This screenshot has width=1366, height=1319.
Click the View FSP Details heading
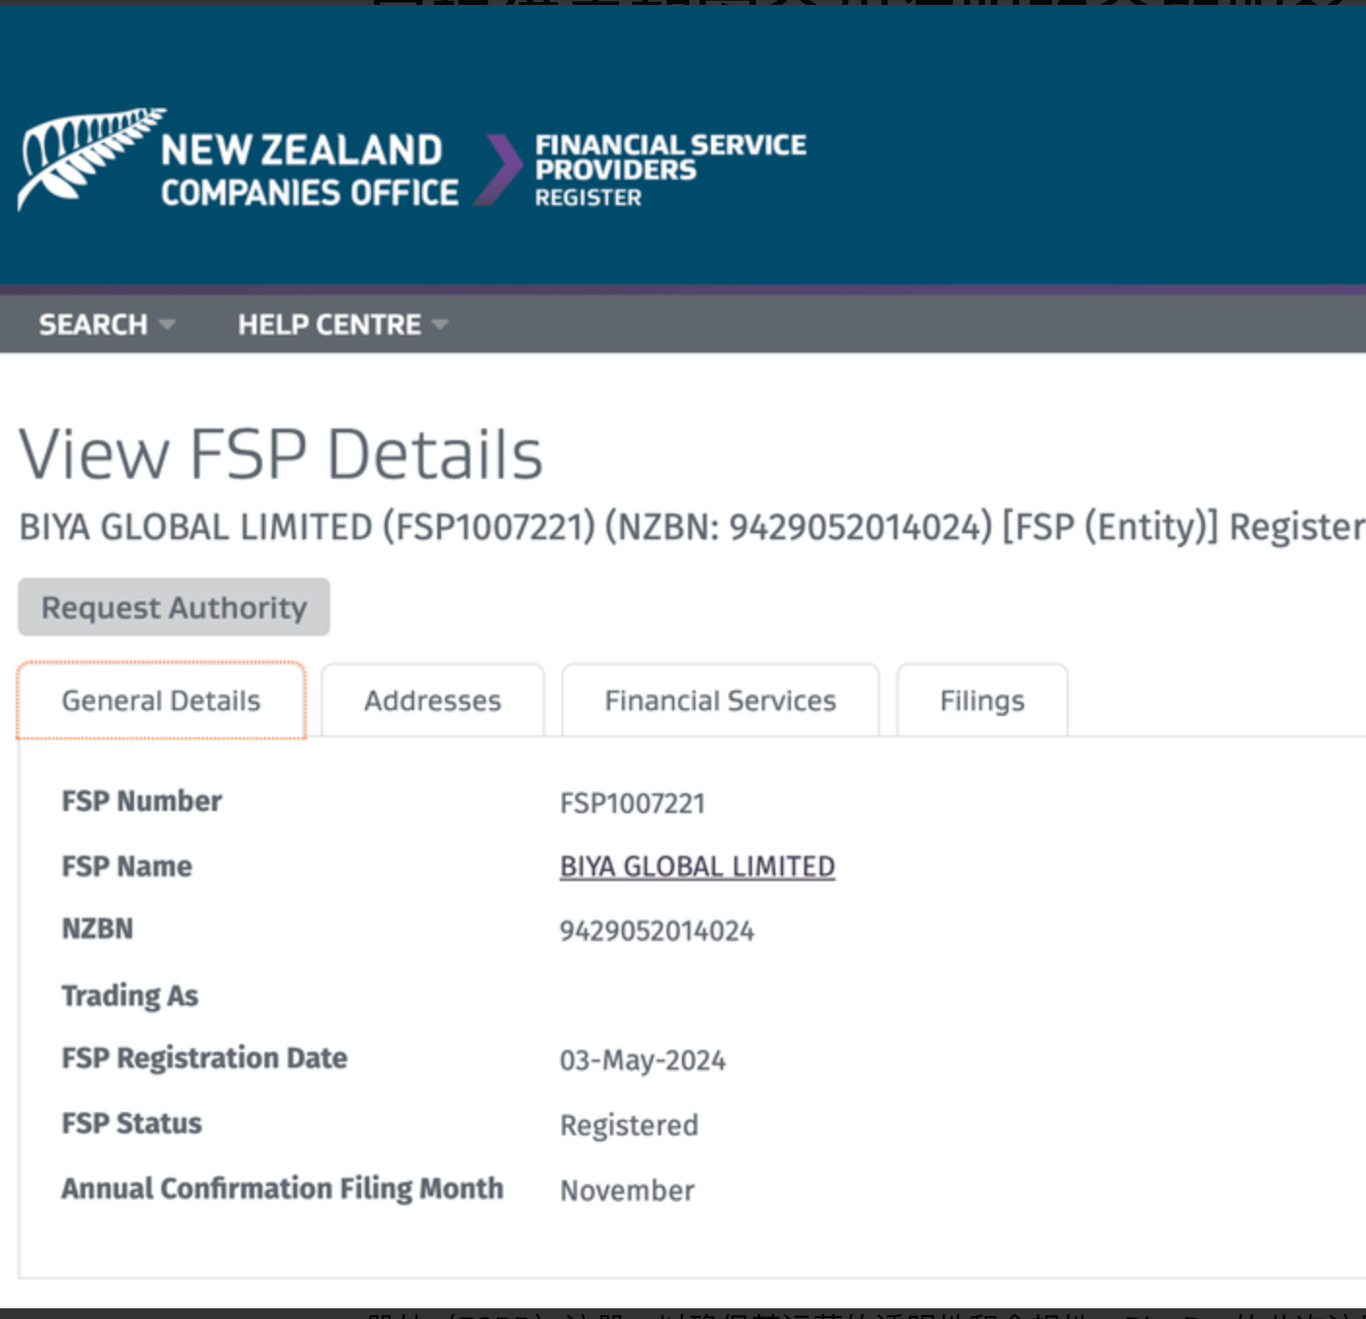point(280,454)
